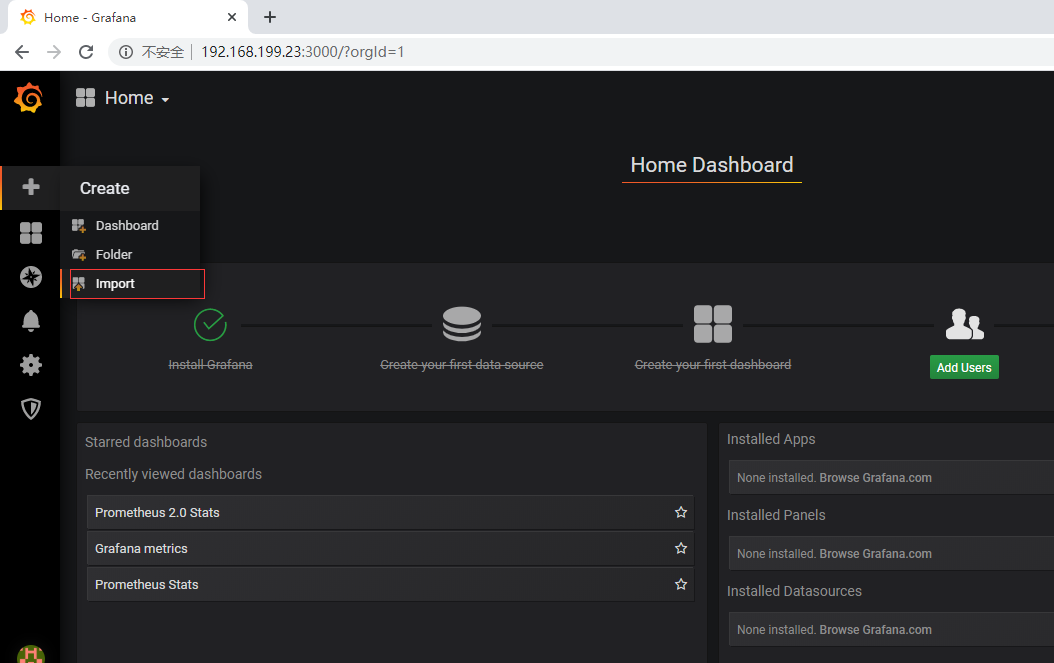Click the Home dashboard grid icon

pos(85,98)
